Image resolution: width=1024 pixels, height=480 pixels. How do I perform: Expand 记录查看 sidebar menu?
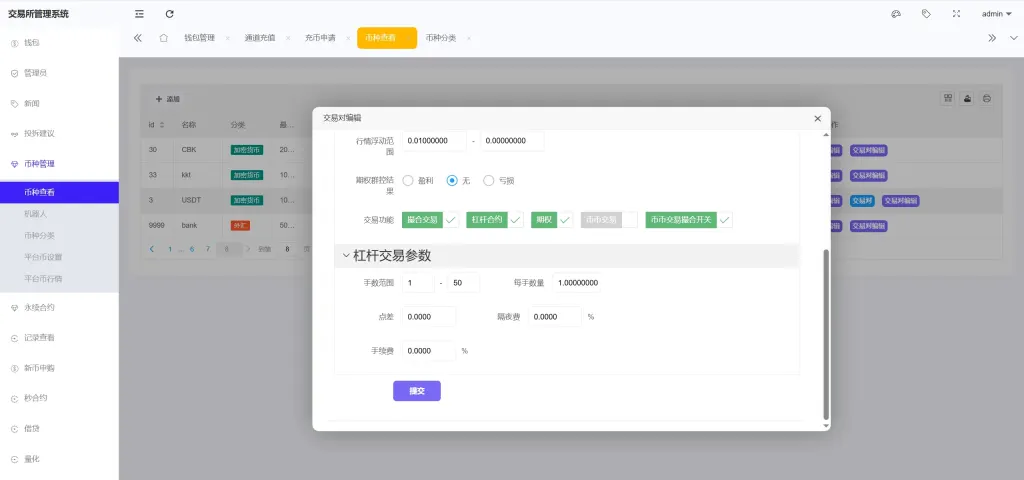click(59, 338)
